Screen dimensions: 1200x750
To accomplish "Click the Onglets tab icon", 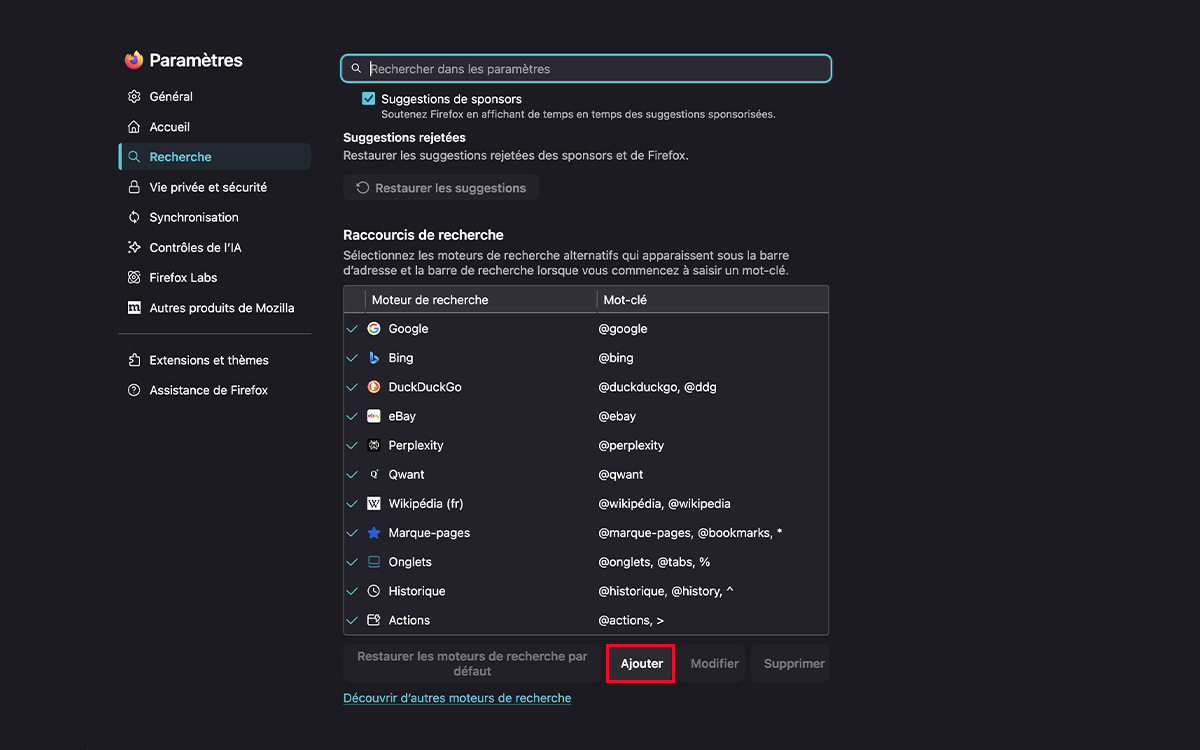I will (x=374, y=562).
